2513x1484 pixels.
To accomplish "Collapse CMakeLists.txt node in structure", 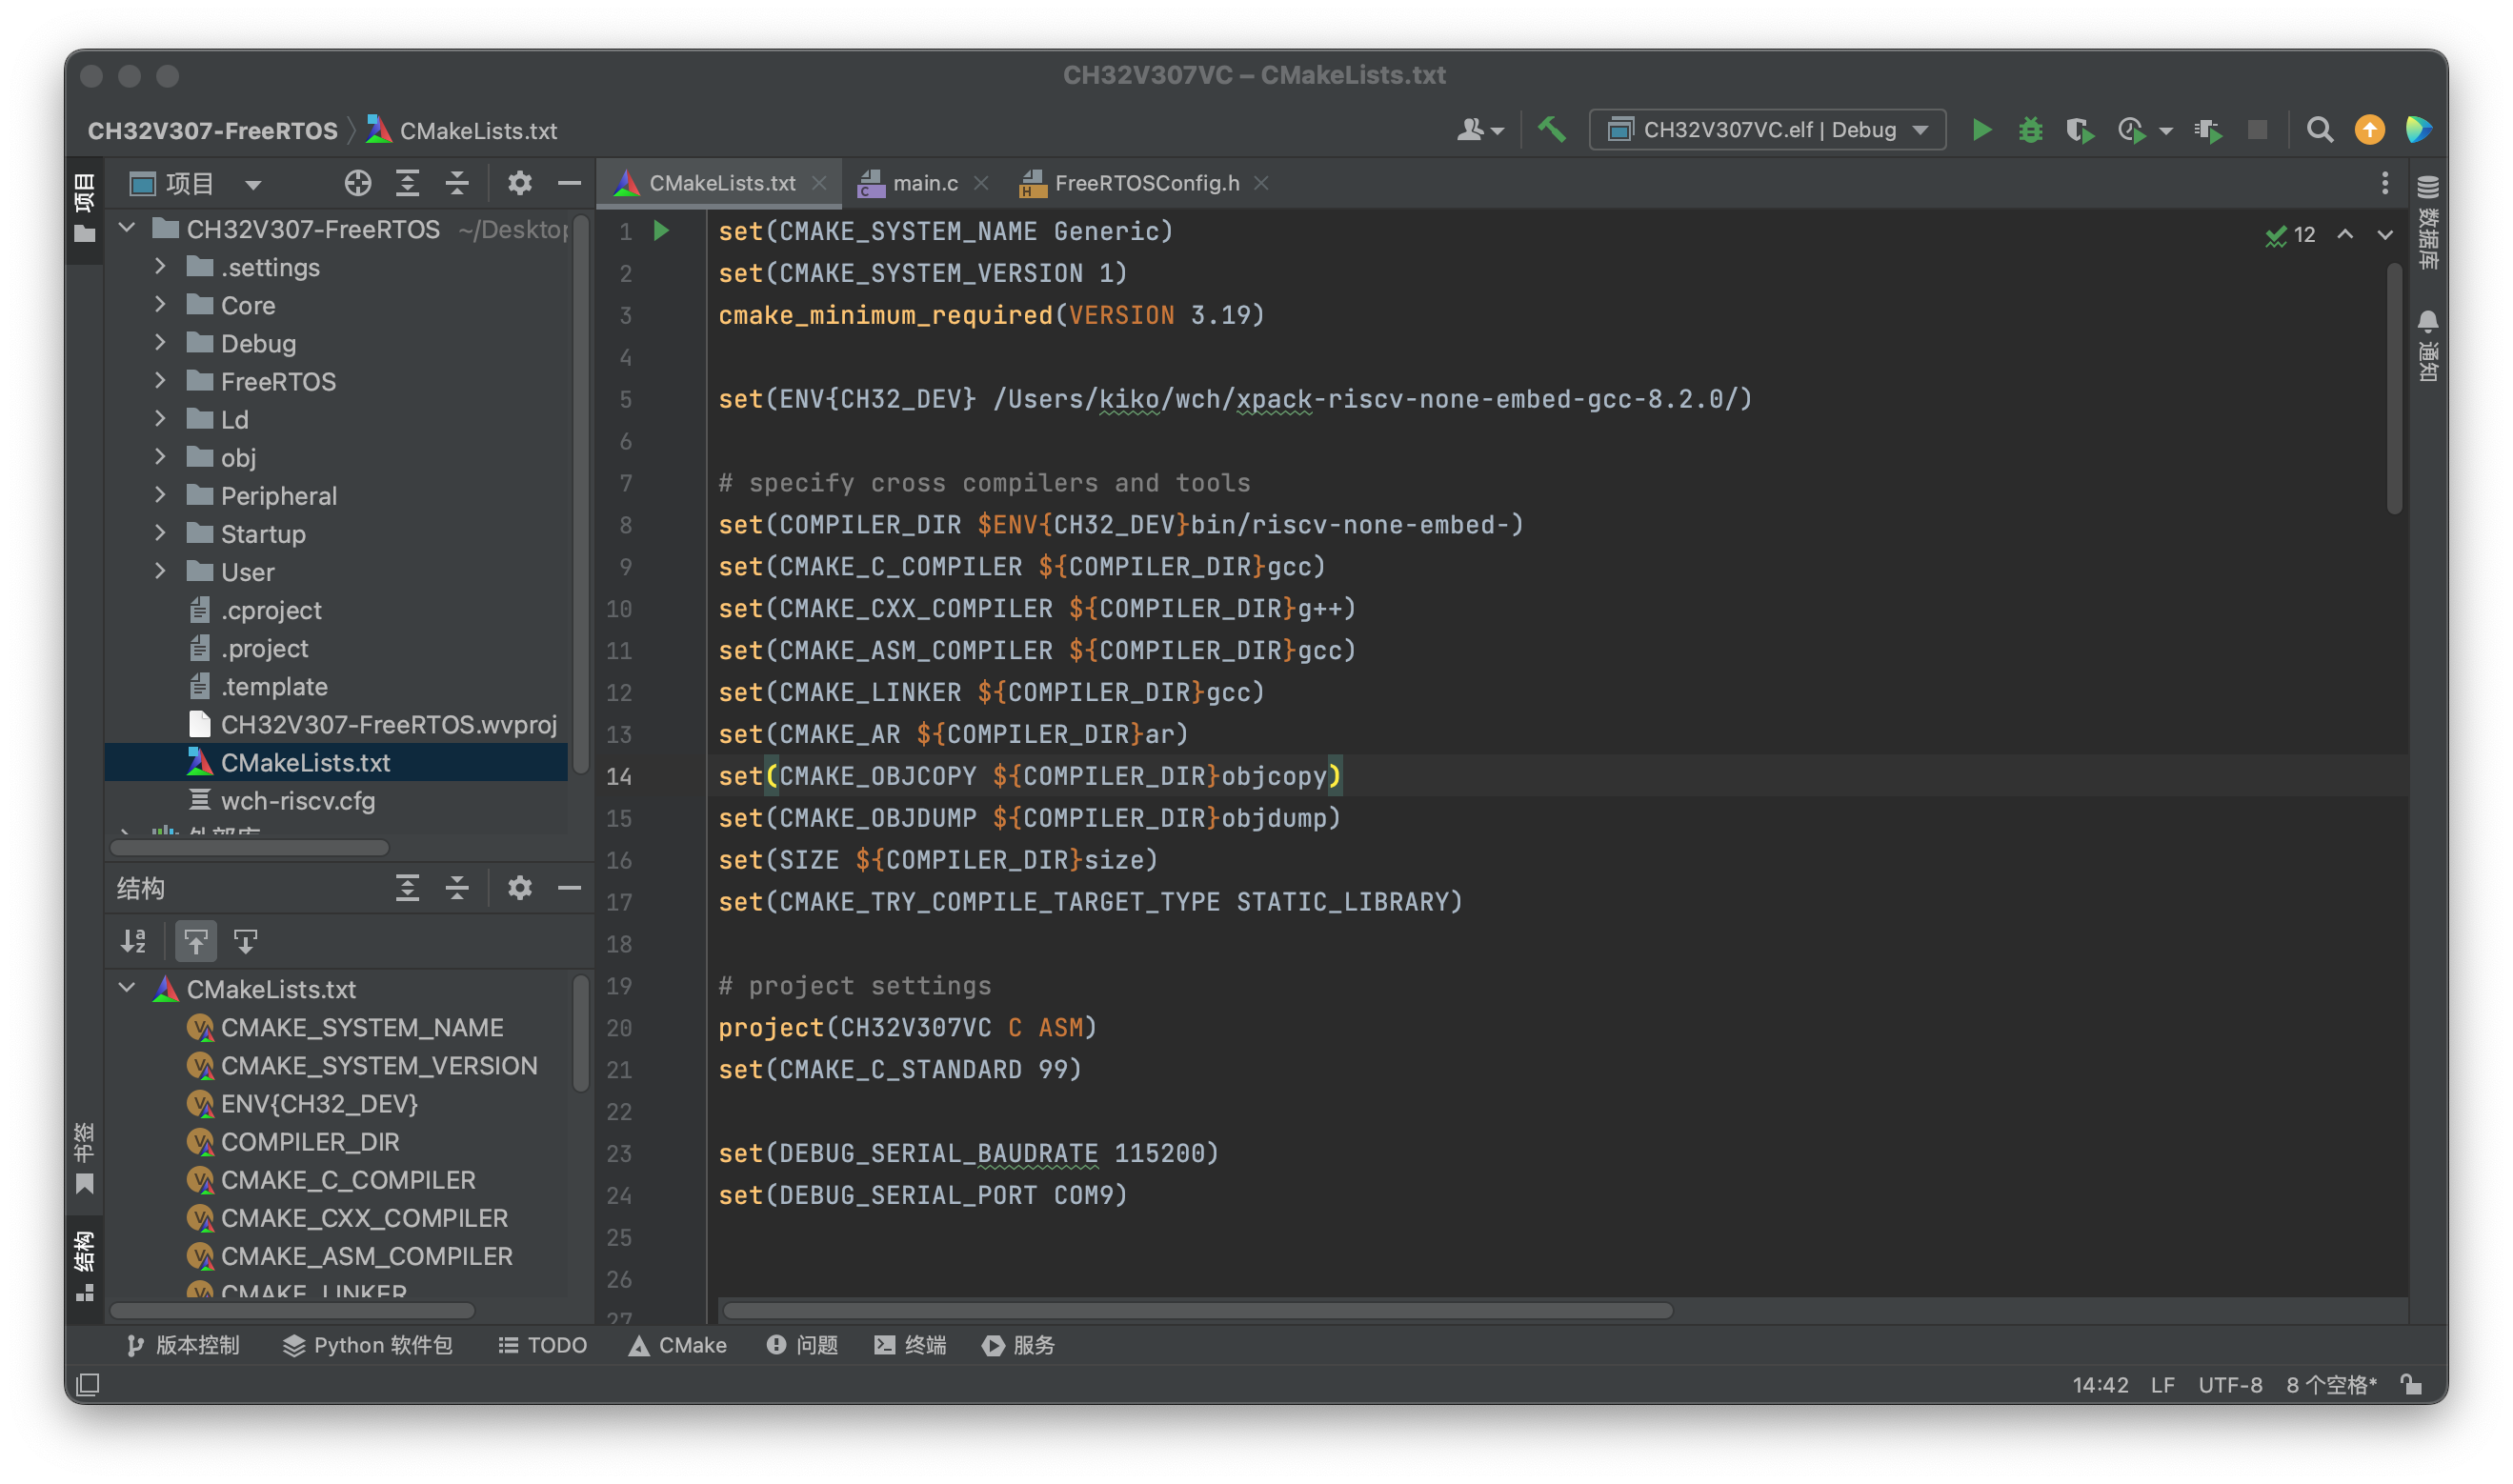I will pos(127,988).
